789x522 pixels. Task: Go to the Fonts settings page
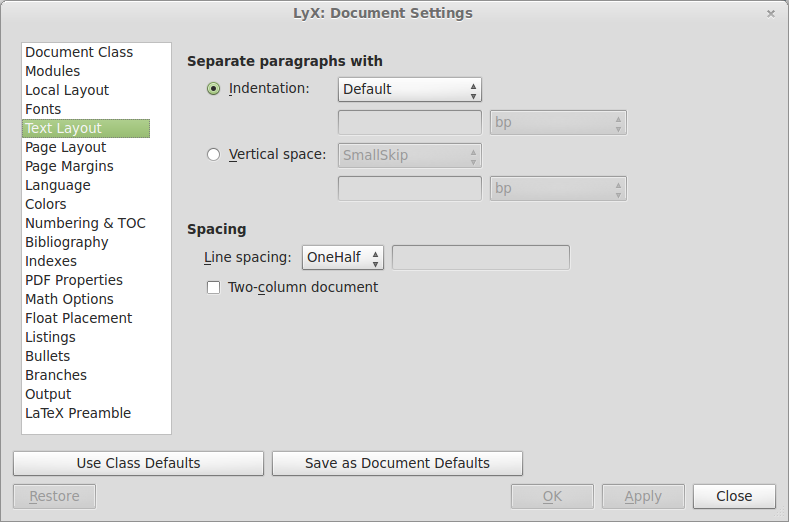point(43,109)
